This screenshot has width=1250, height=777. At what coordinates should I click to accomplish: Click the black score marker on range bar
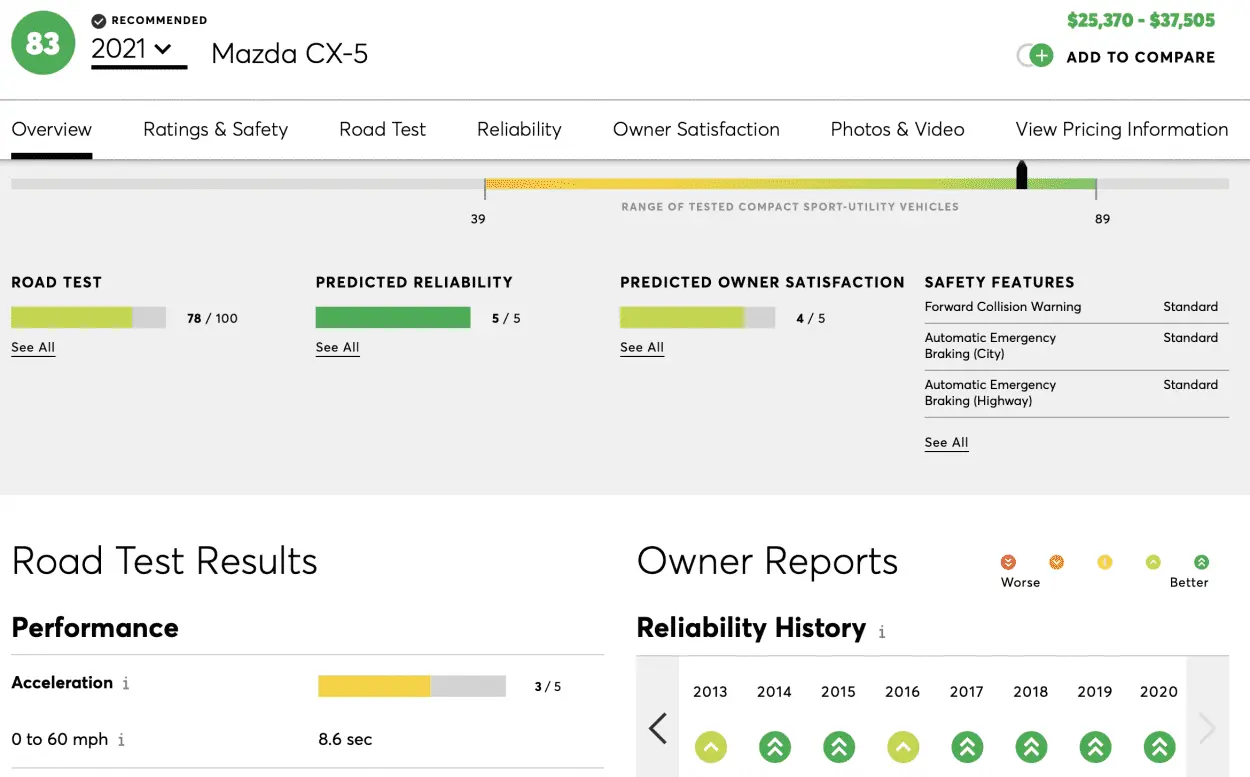(x=1022, y=174)
